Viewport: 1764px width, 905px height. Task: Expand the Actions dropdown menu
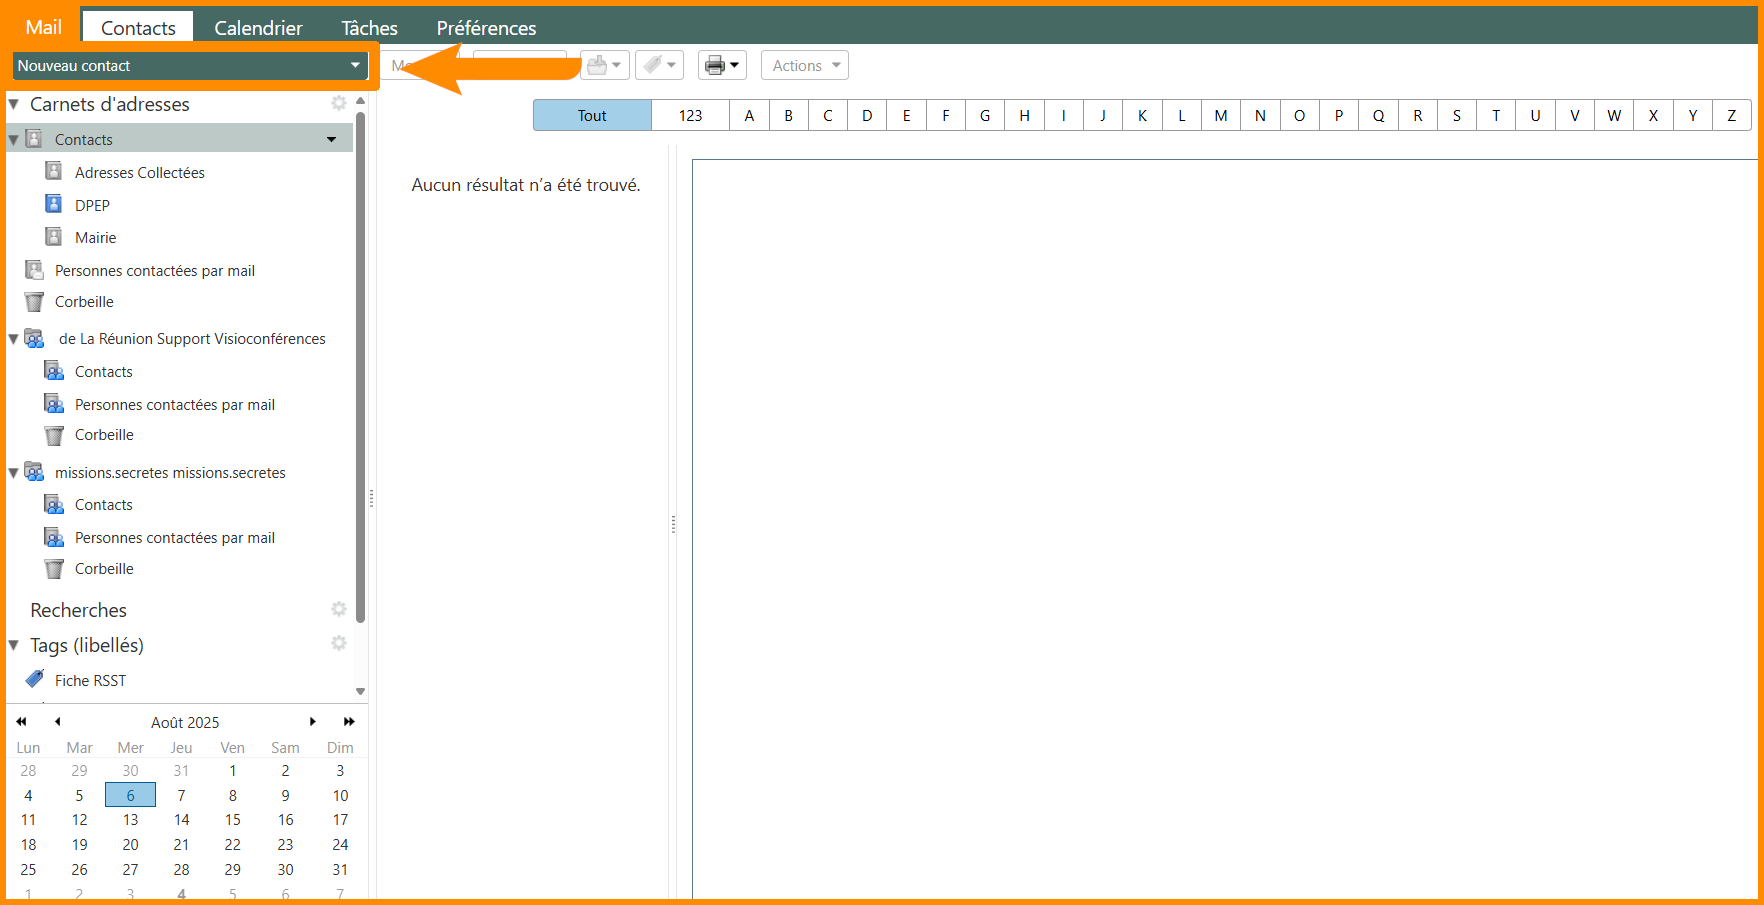805,66
